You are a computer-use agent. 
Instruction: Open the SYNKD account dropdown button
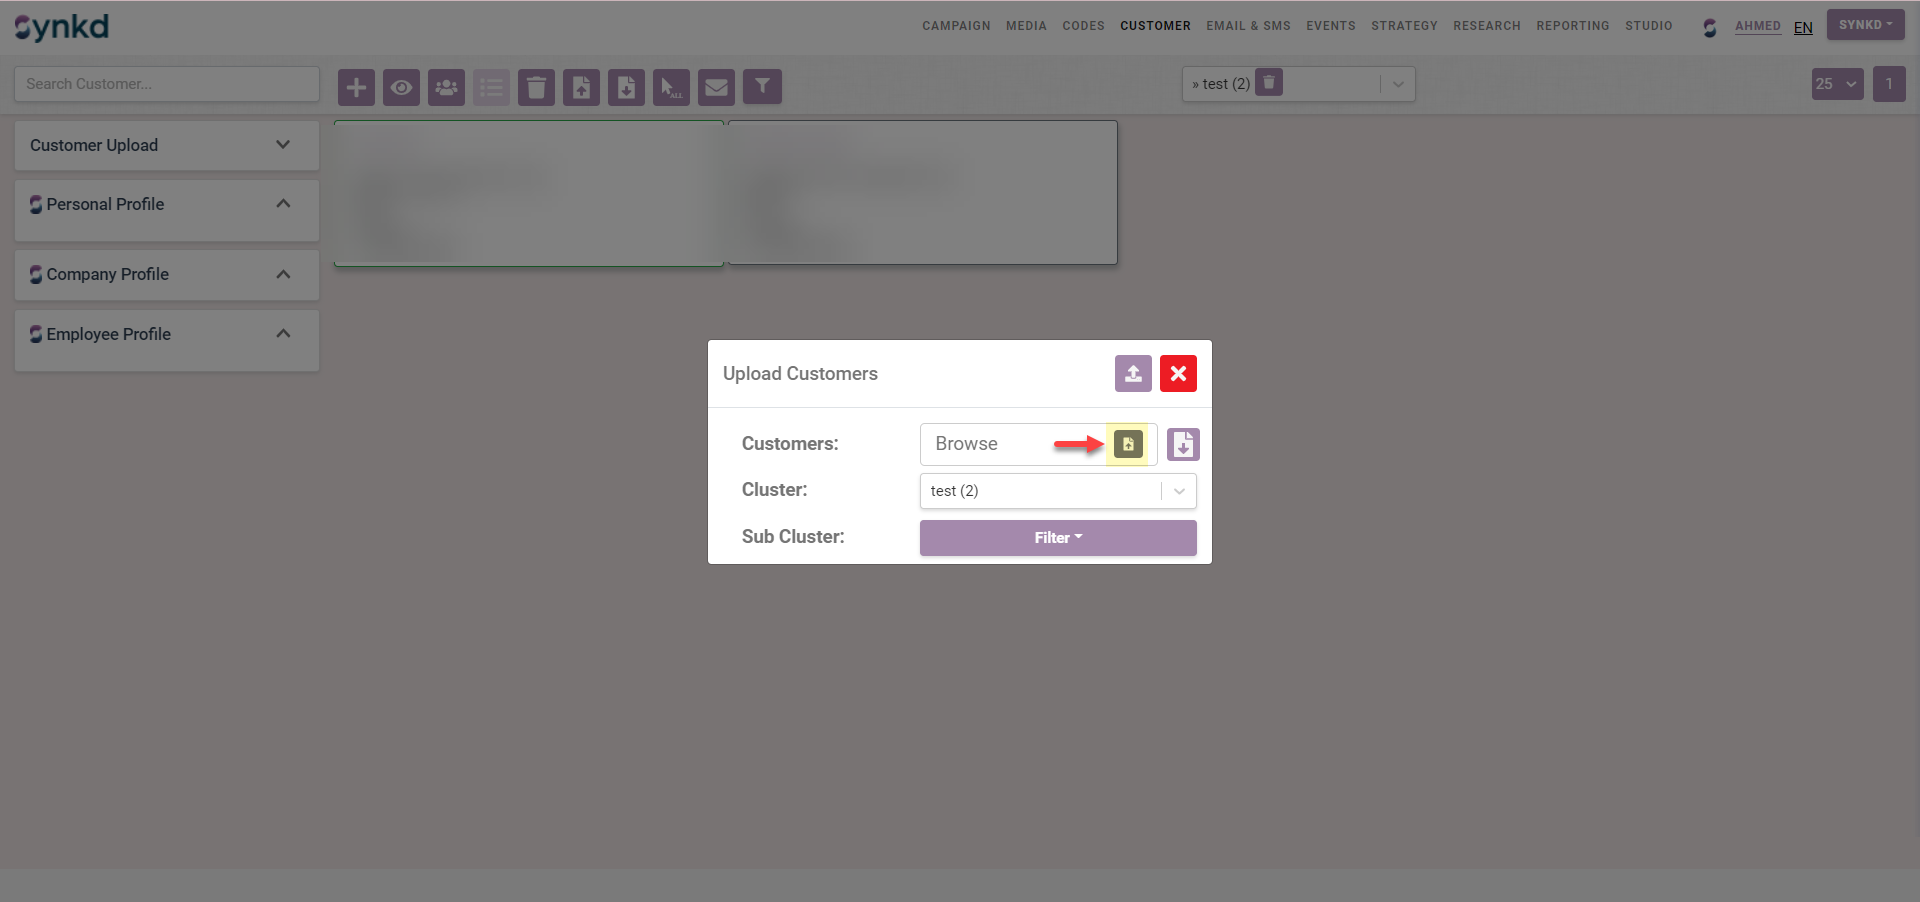pos(1865,25)
